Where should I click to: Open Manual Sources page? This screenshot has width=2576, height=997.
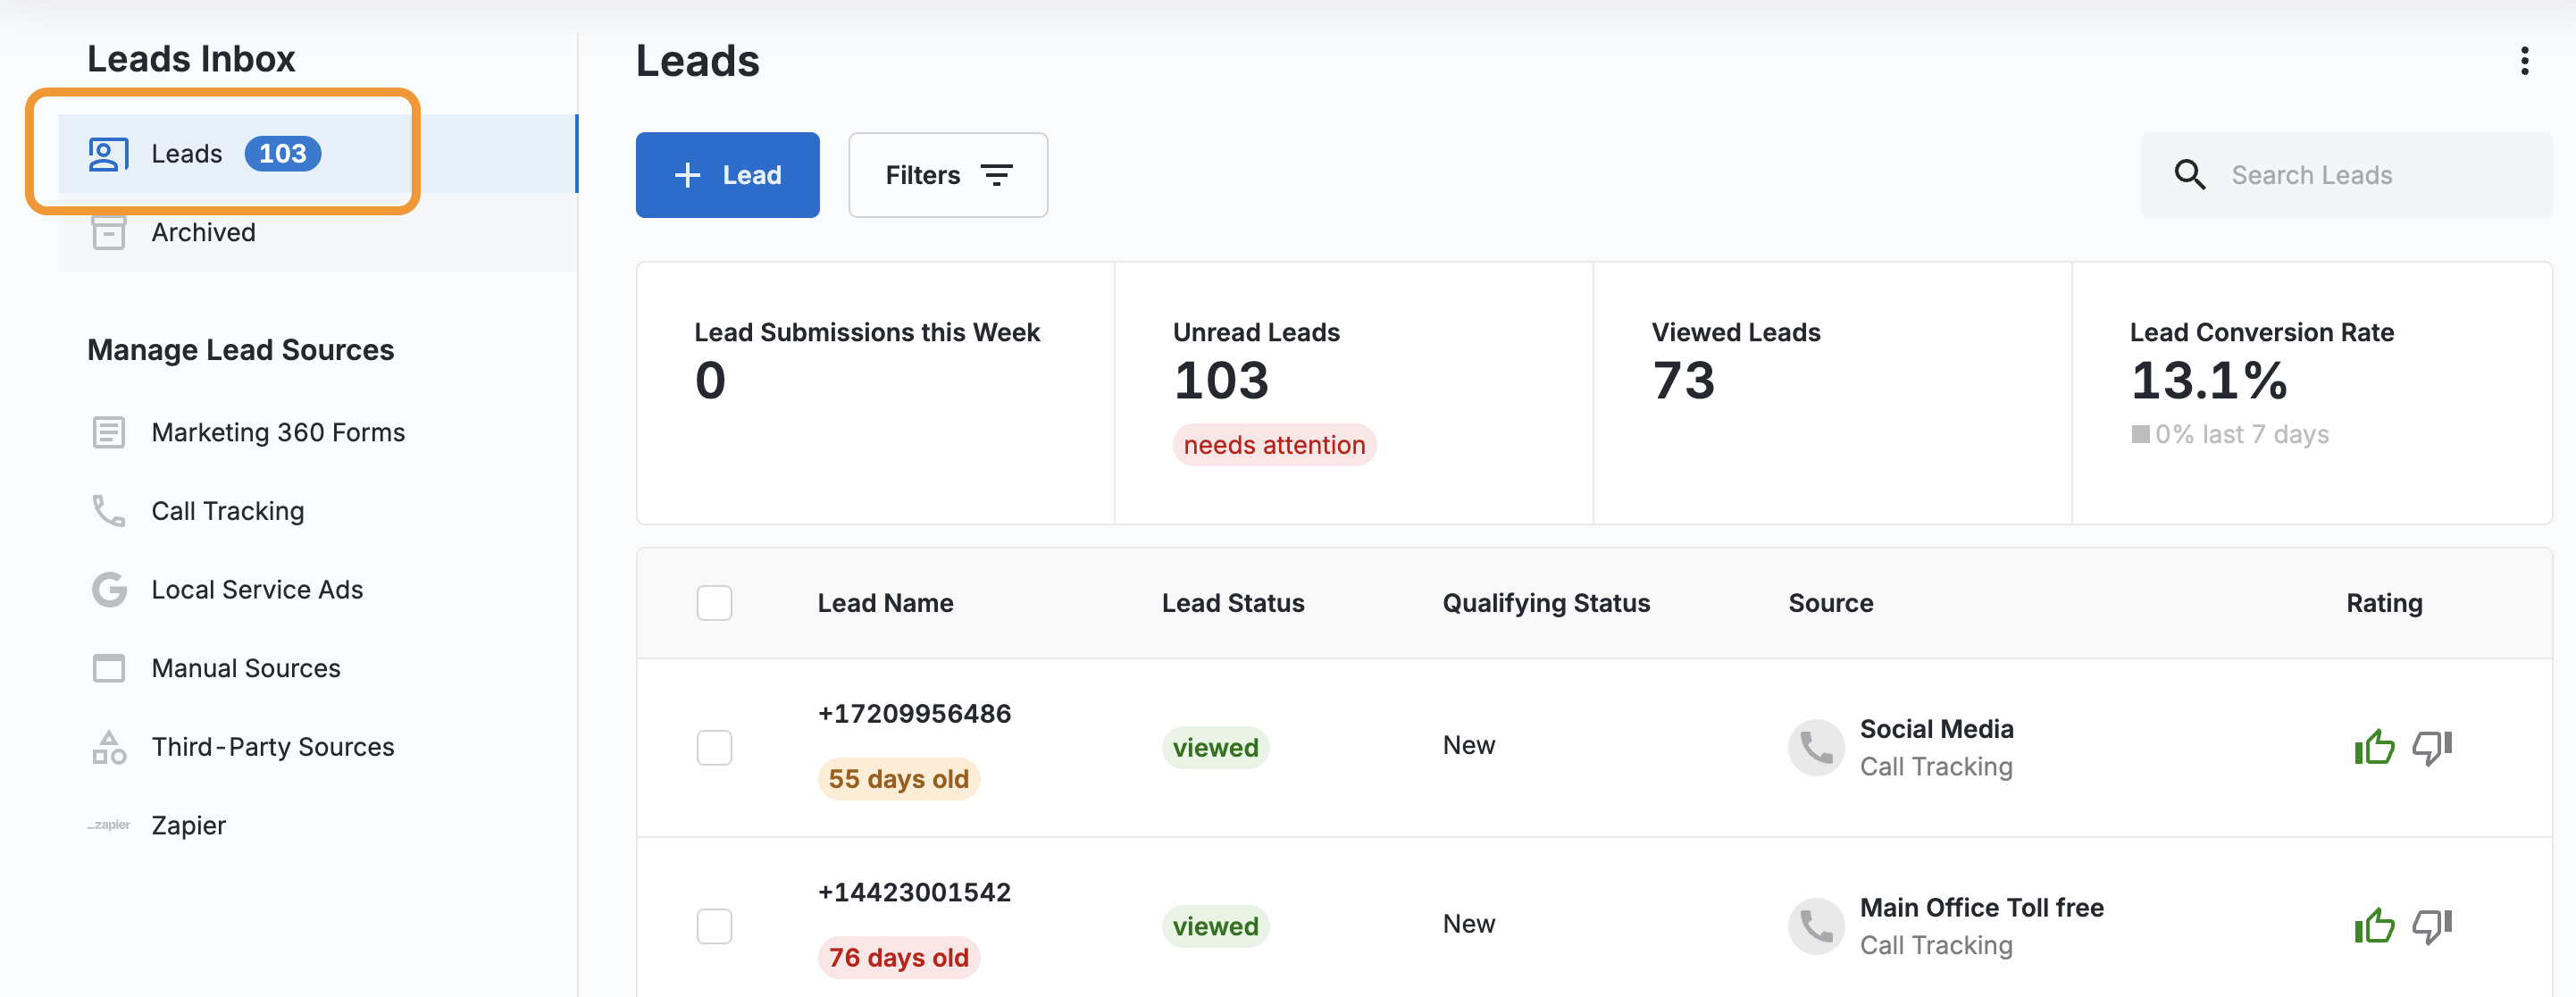[245, 668]
